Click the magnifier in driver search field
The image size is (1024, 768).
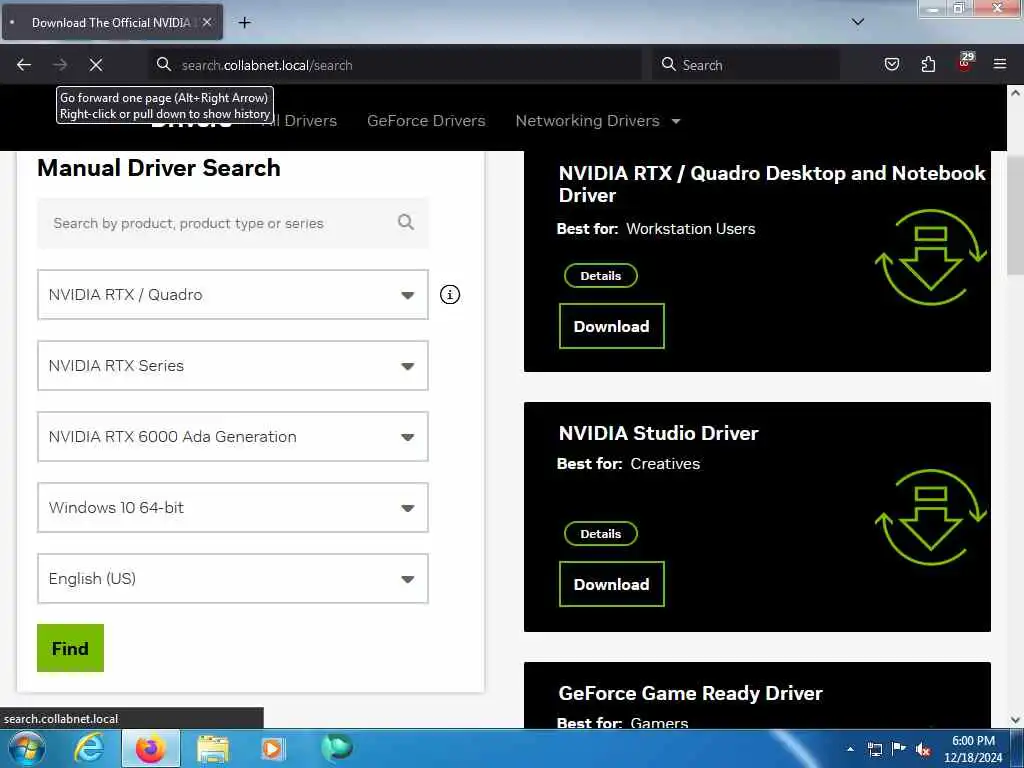[406, 223]
